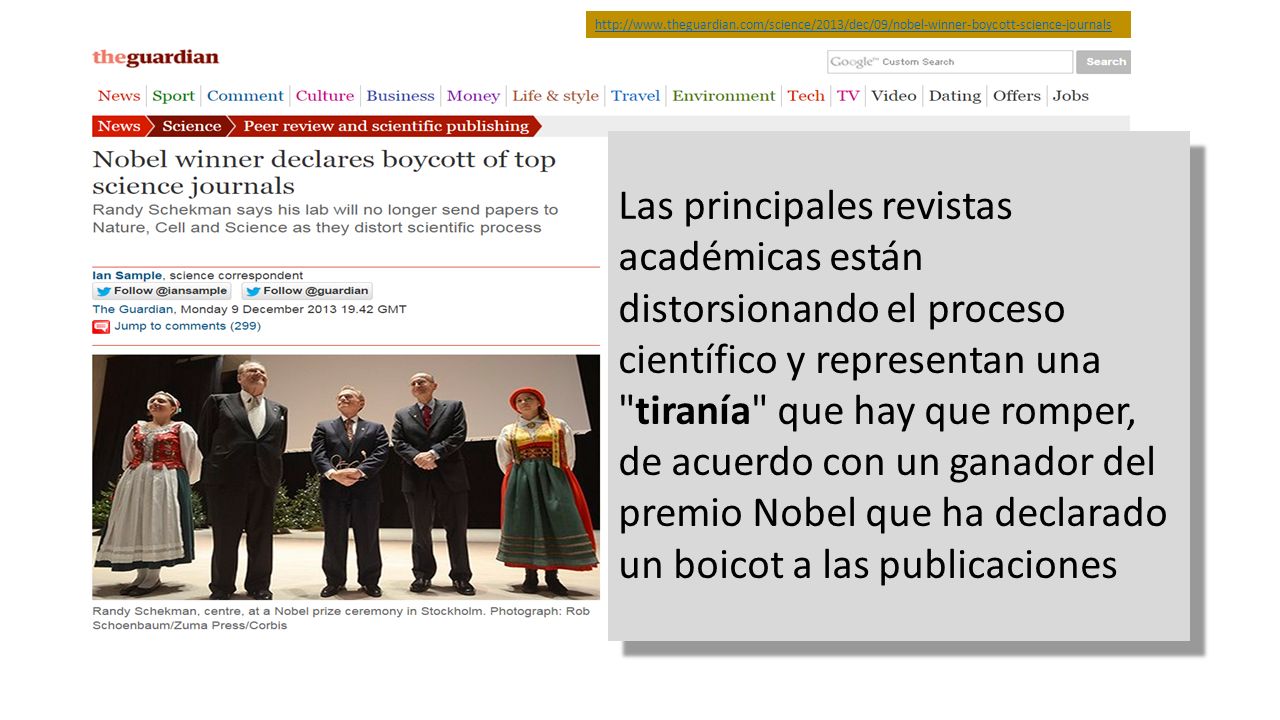Click the Search button

coord(1105,62)
